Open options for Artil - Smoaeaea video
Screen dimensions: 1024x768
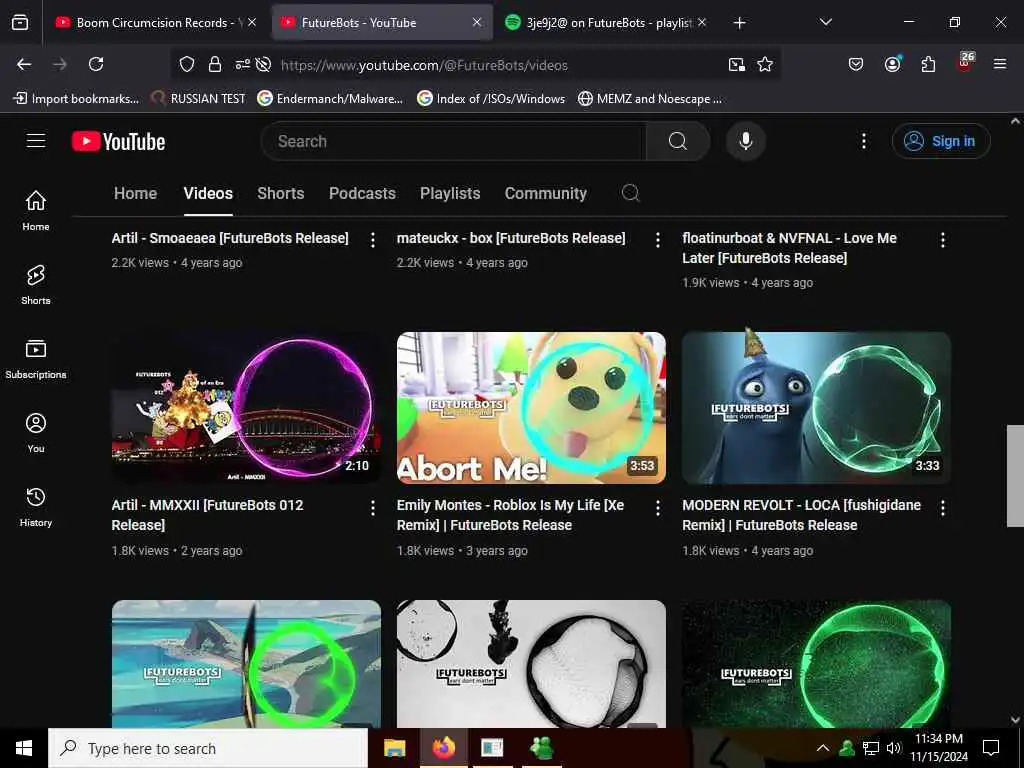click(373, 240)
